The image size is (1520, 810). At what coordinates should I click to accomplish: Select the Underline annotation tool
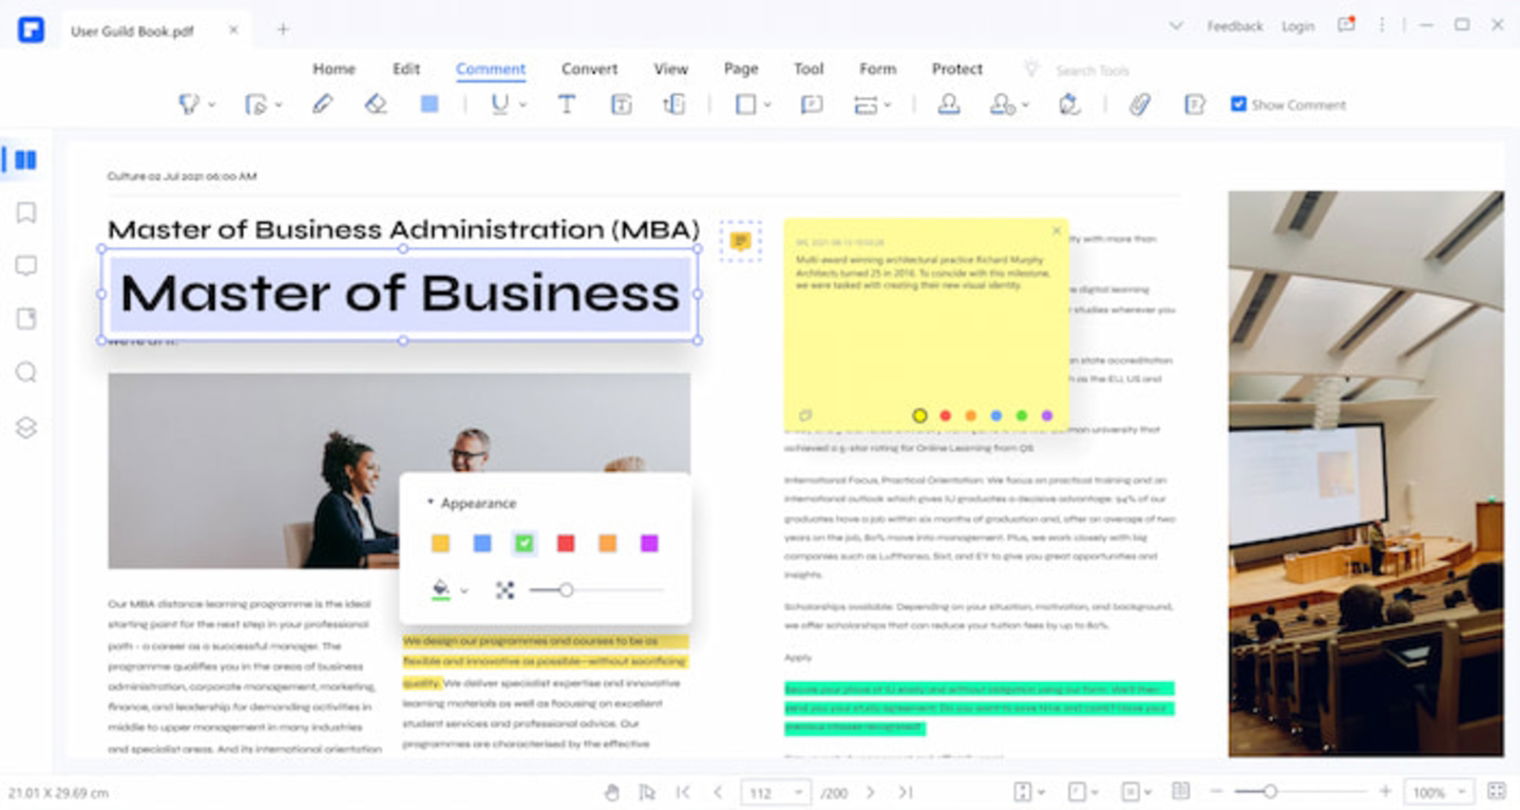coord(500,104)
